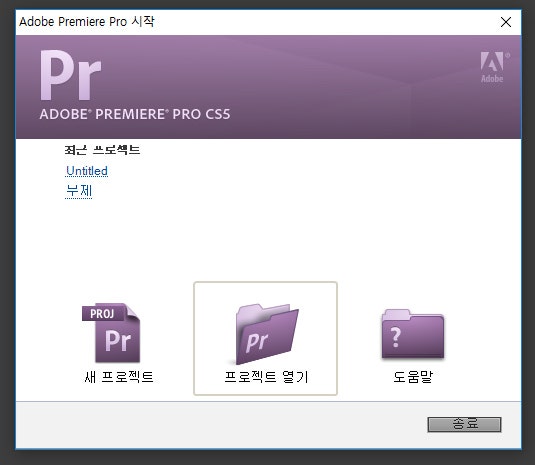Open the recent project below Untitled
The width and height of the screenshot is (535, 465).
coord(79,191)
